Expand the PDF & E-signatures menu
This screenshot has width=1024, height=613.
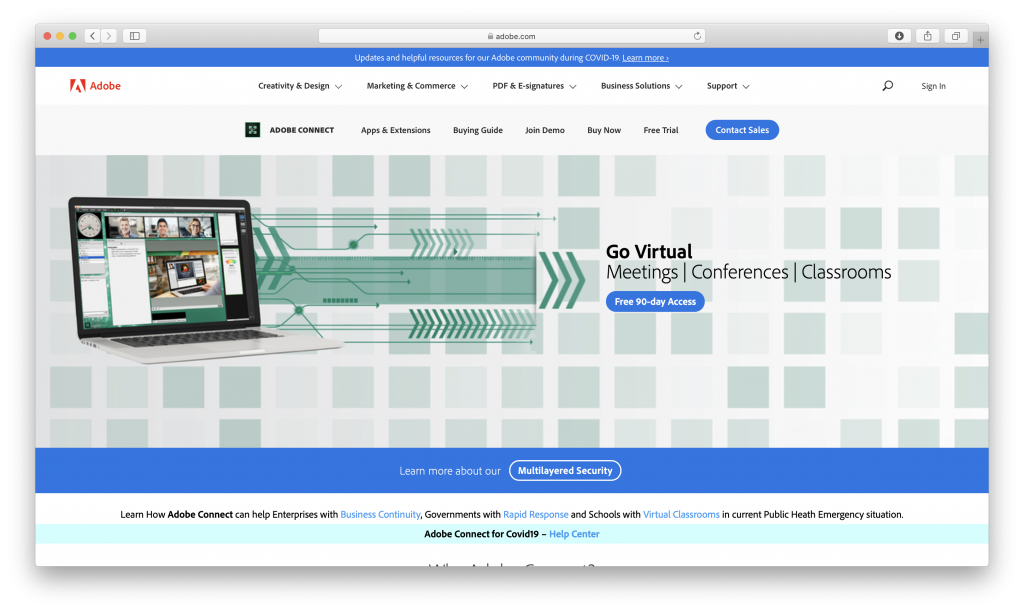(534, 86)
